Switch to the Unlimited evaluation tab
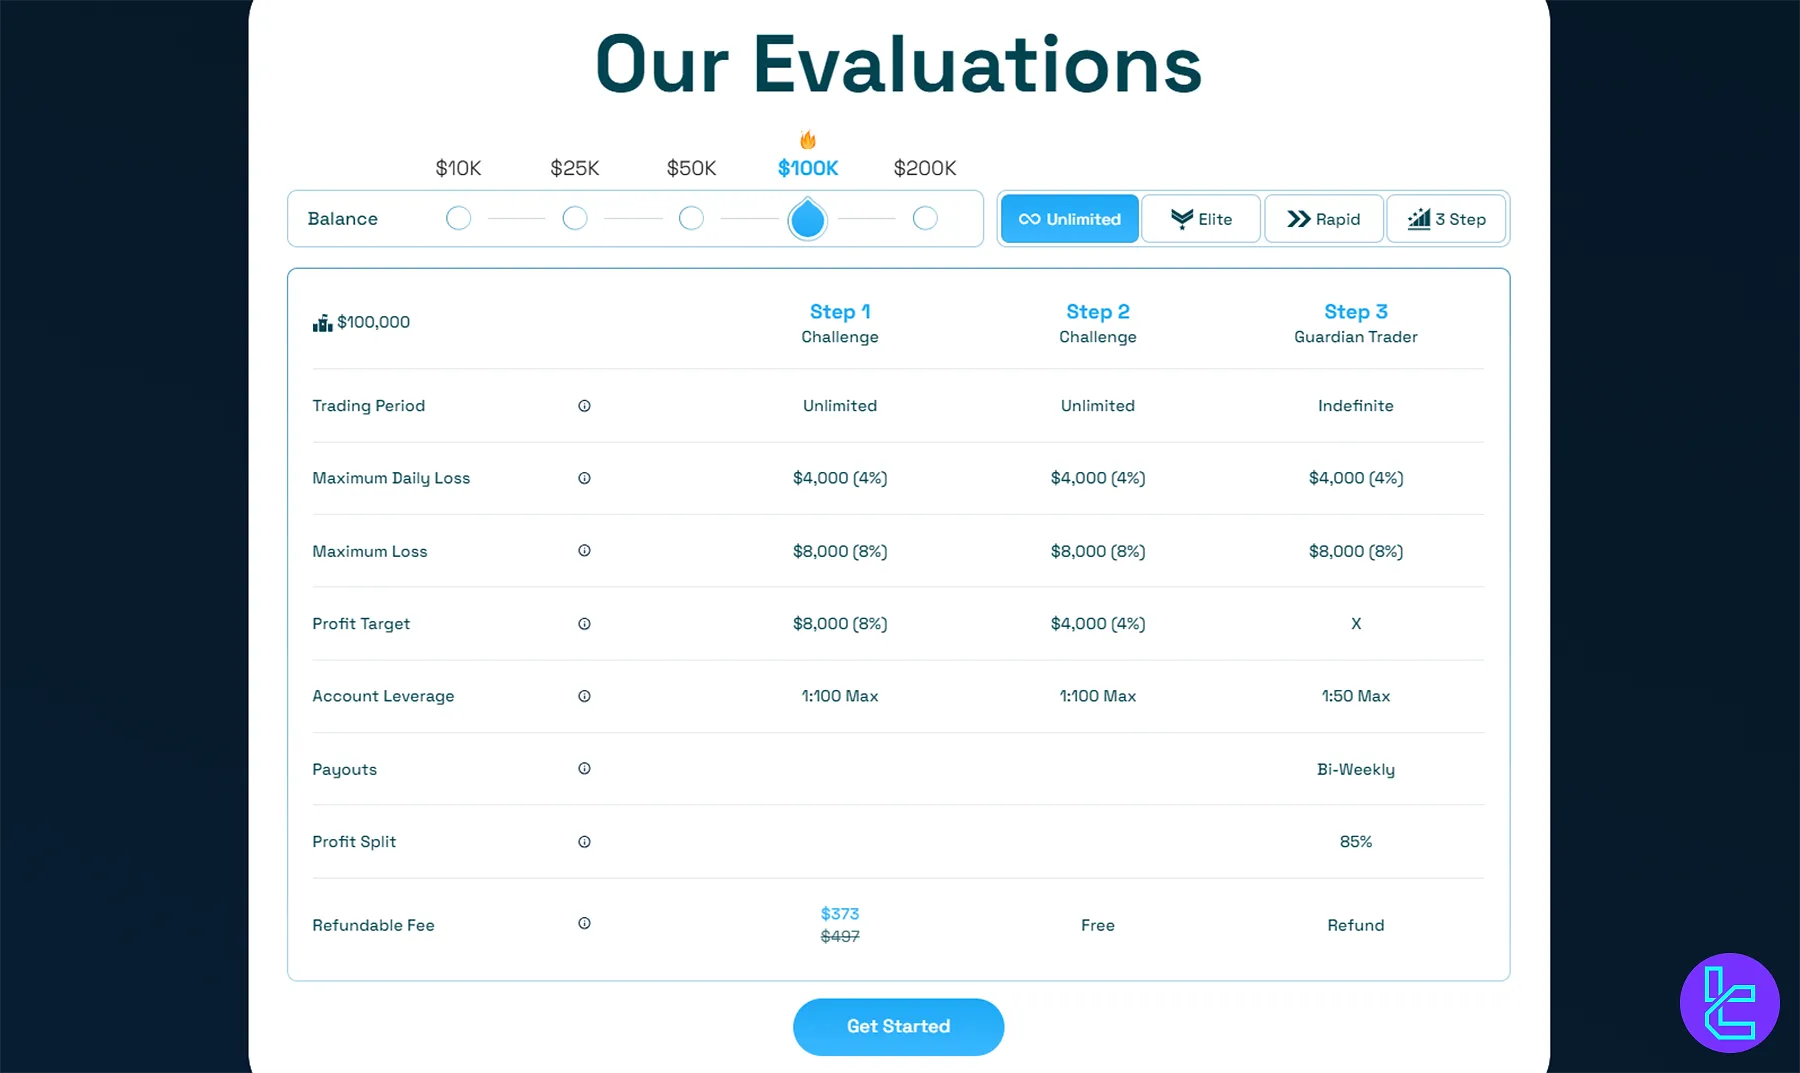Viewport: 1800px width, 1073px height. tap(1070, 219)
